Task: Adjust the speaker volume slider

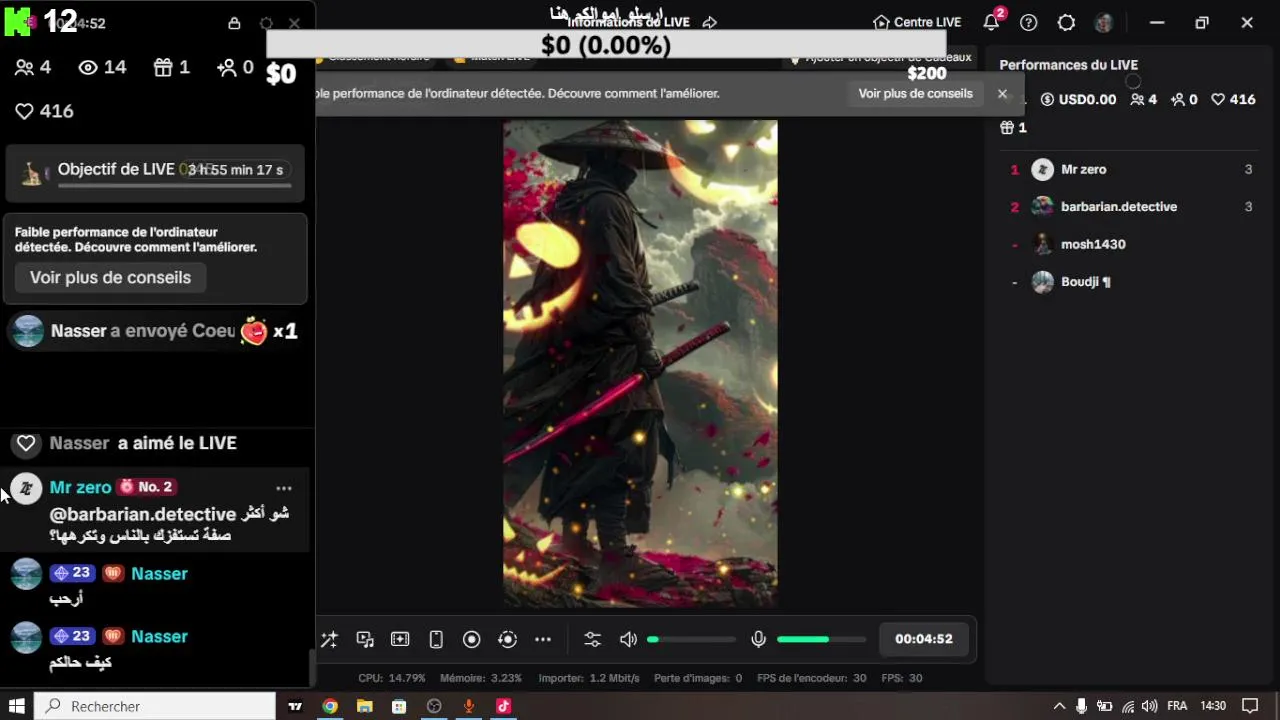Action: 692,639
